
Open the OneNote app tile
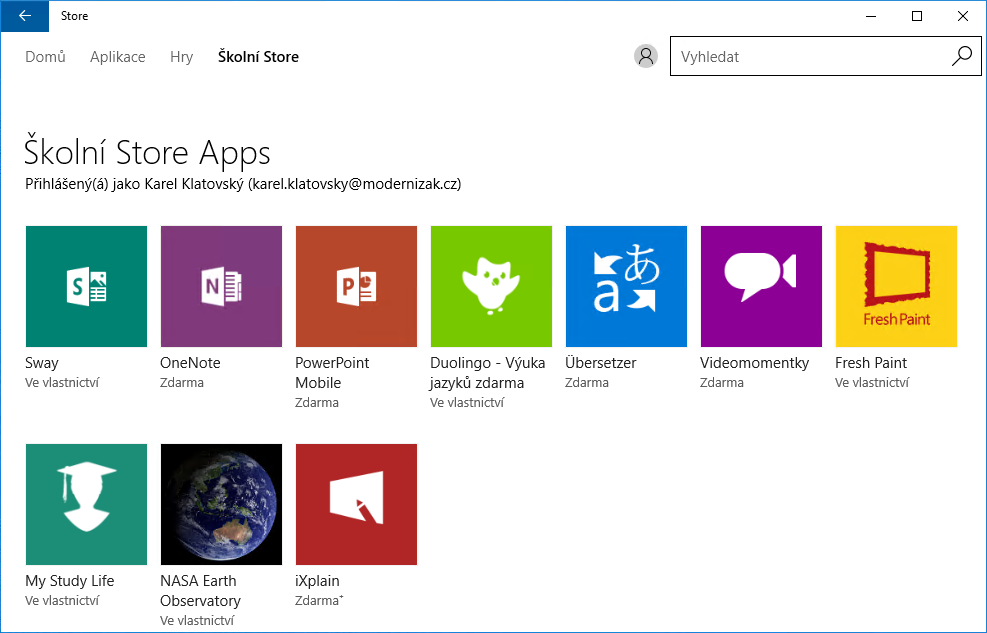[221, 286]
